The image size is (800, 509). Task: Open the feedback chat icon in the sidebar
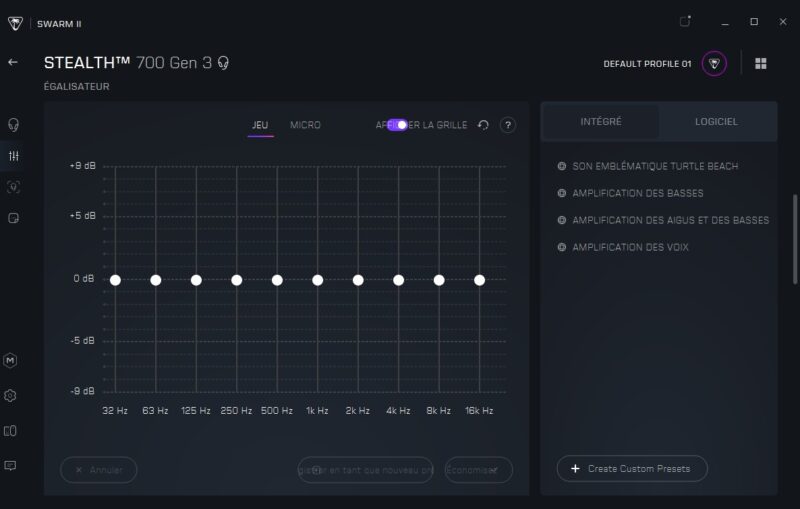[11, 465]
